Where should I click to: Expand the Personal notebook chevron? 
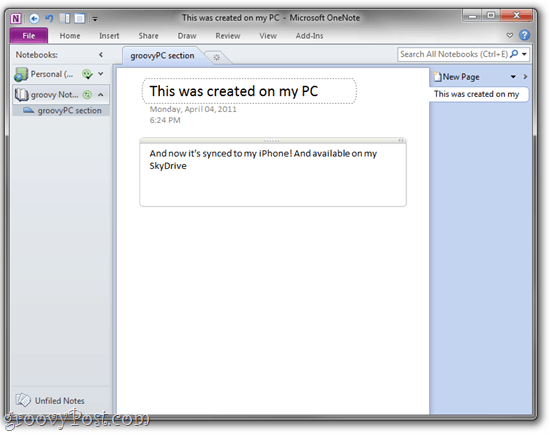pyautogui.click(x=101, y=74)
